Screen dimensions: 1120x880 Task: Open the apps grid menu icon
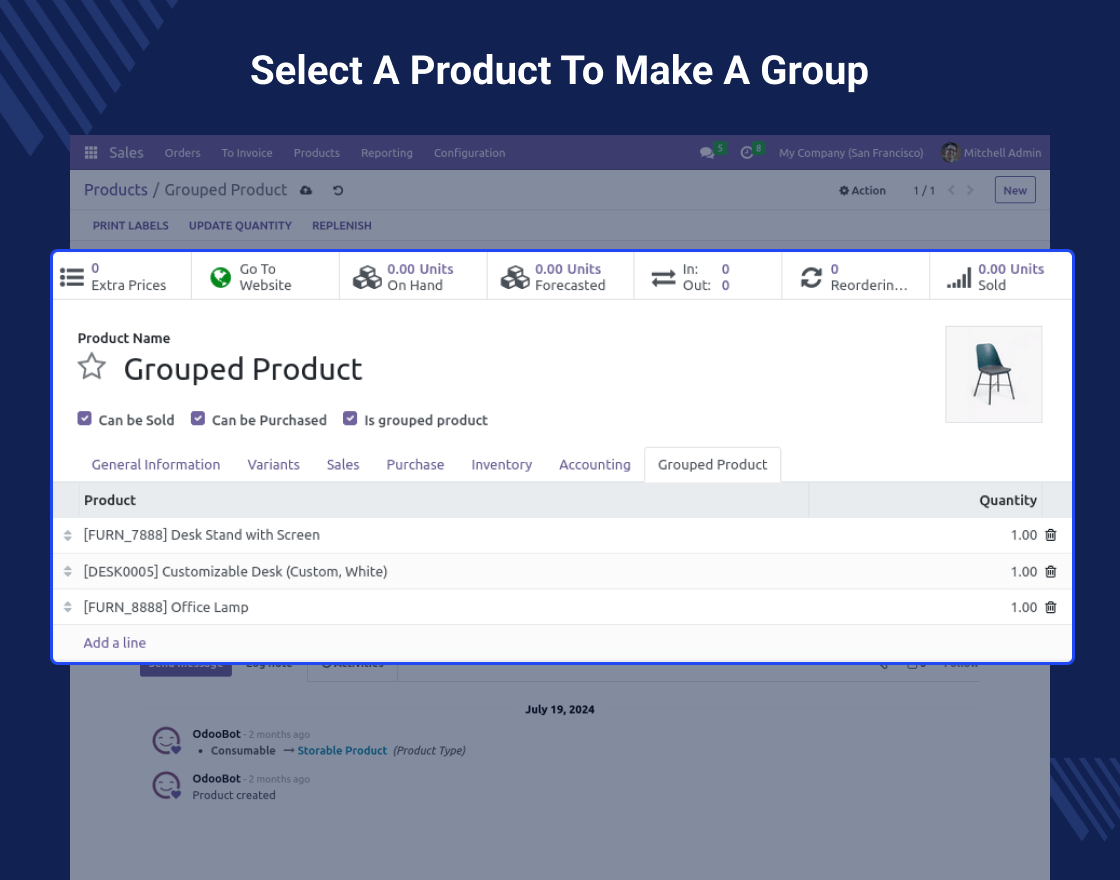tap(91, 153)
